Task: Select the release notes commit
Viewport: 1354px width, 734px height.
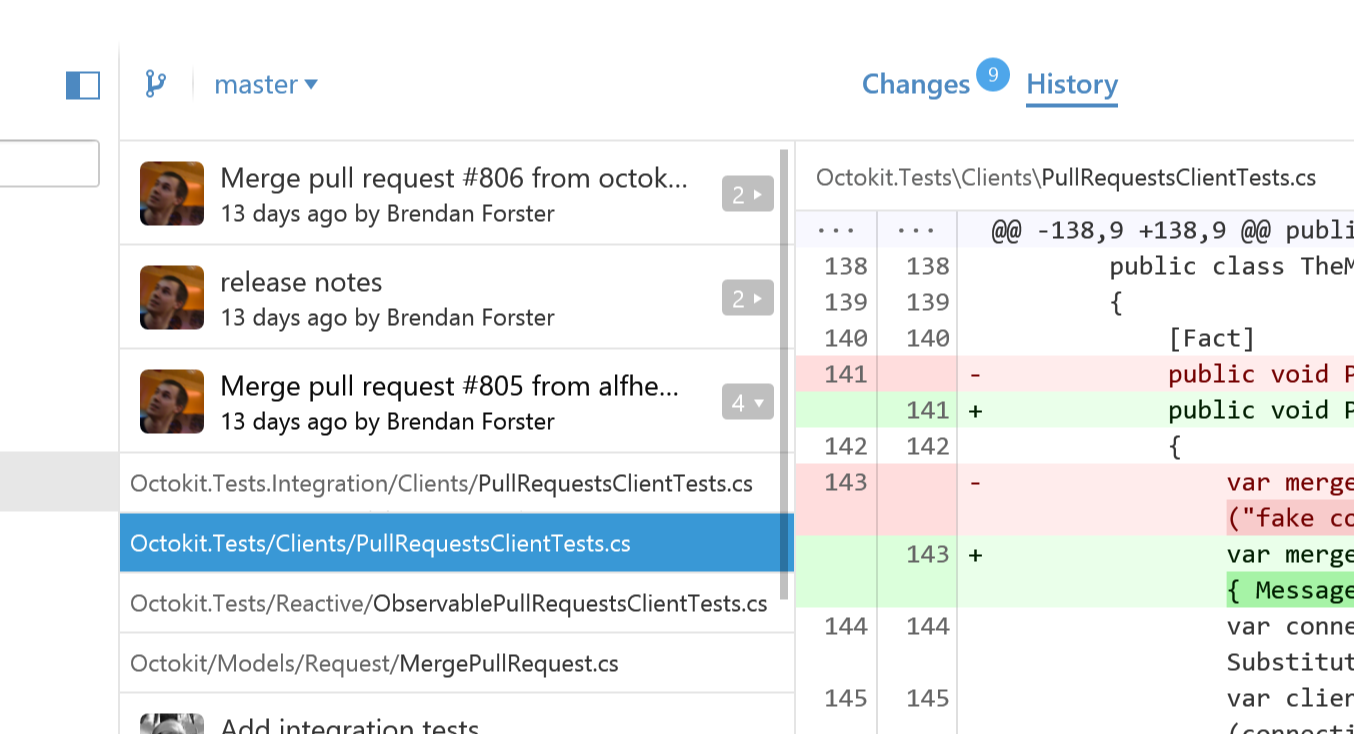Action: [451, 297]
